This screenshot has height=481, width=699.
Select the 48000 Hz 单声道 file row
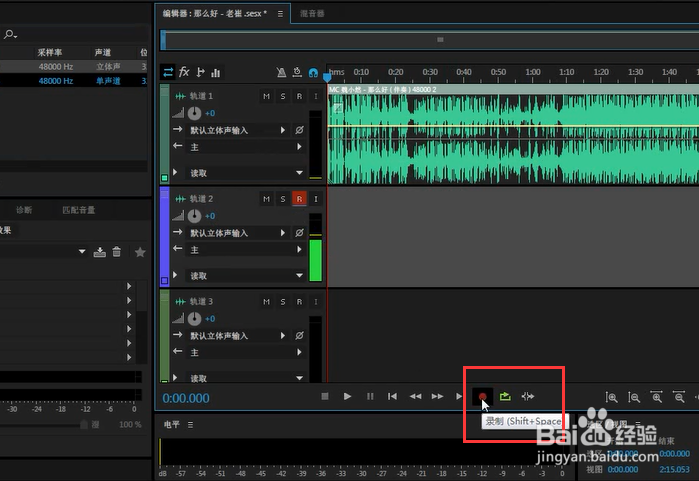(74, 81)
